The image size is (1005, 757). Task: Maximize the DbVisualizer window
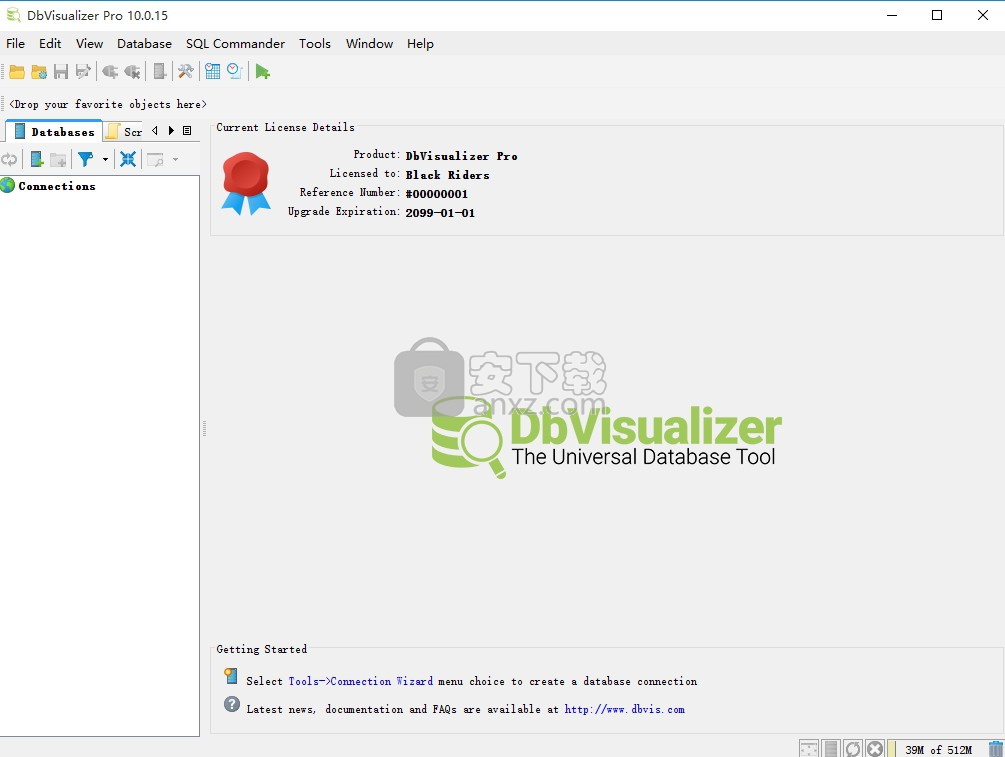coord(937,15)
